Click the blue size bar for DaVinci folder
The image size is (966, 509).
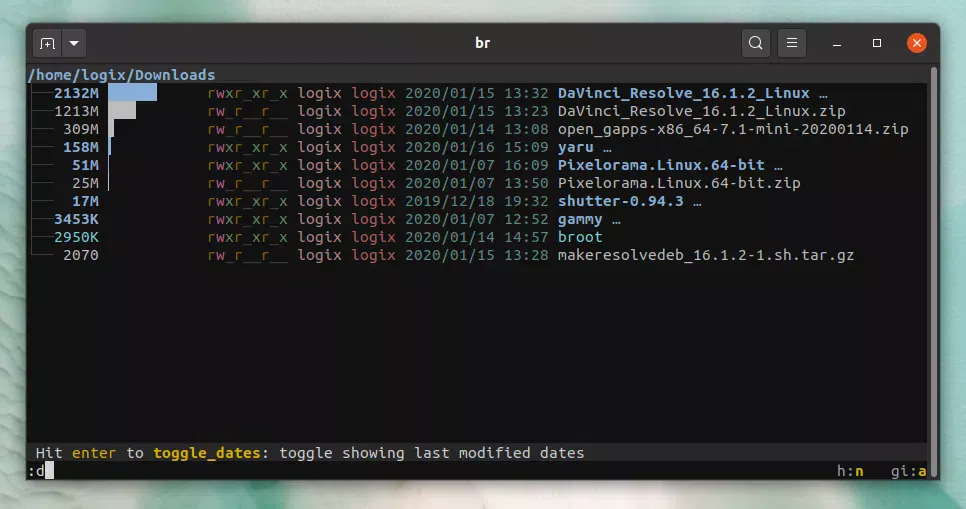point(132,93)
